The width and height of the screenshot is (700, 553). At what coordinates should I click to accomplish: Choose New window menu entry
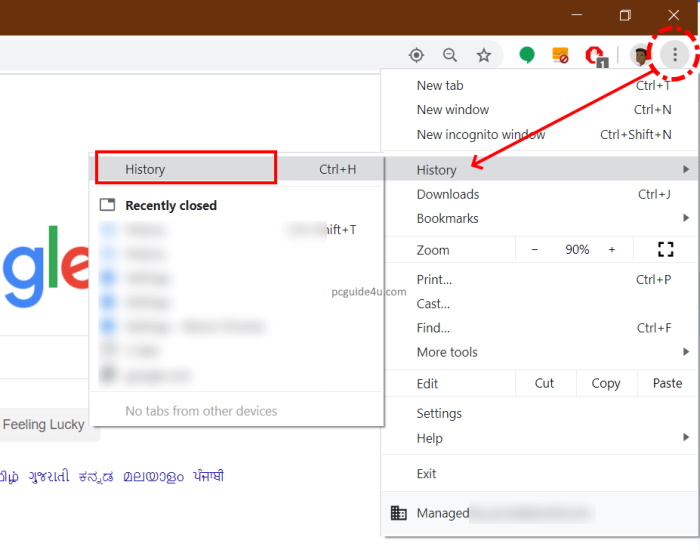[540, 110]
